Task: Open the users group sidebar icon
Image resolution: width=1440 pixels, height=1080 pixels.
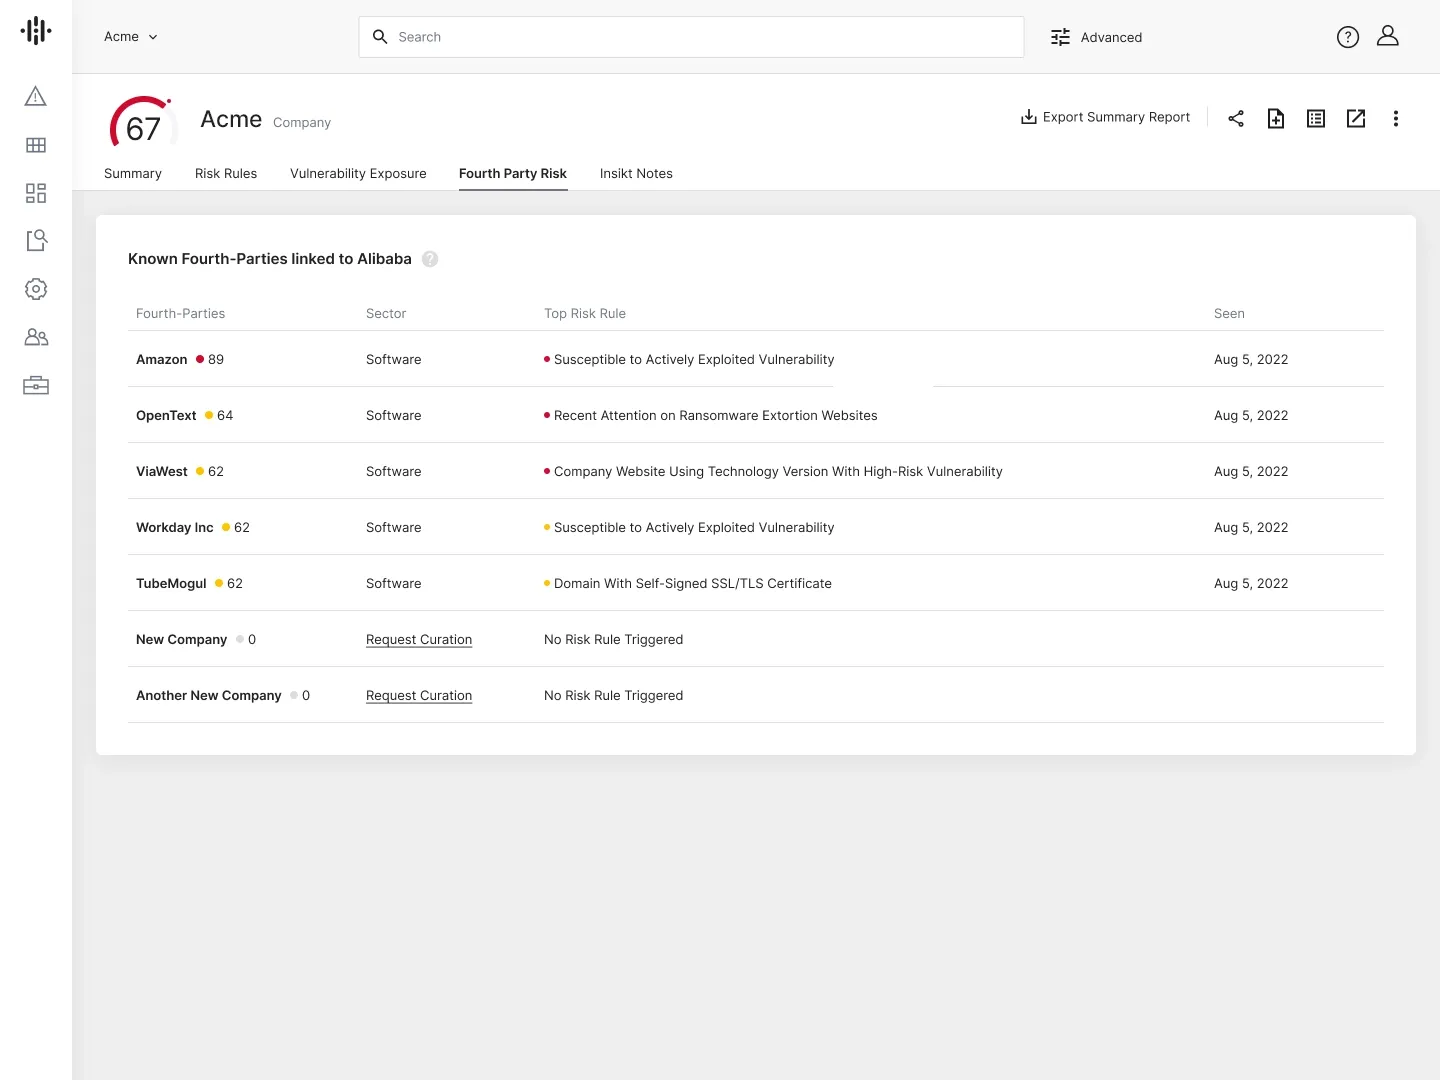Action: pyautogui.click(x=36, y=337)
